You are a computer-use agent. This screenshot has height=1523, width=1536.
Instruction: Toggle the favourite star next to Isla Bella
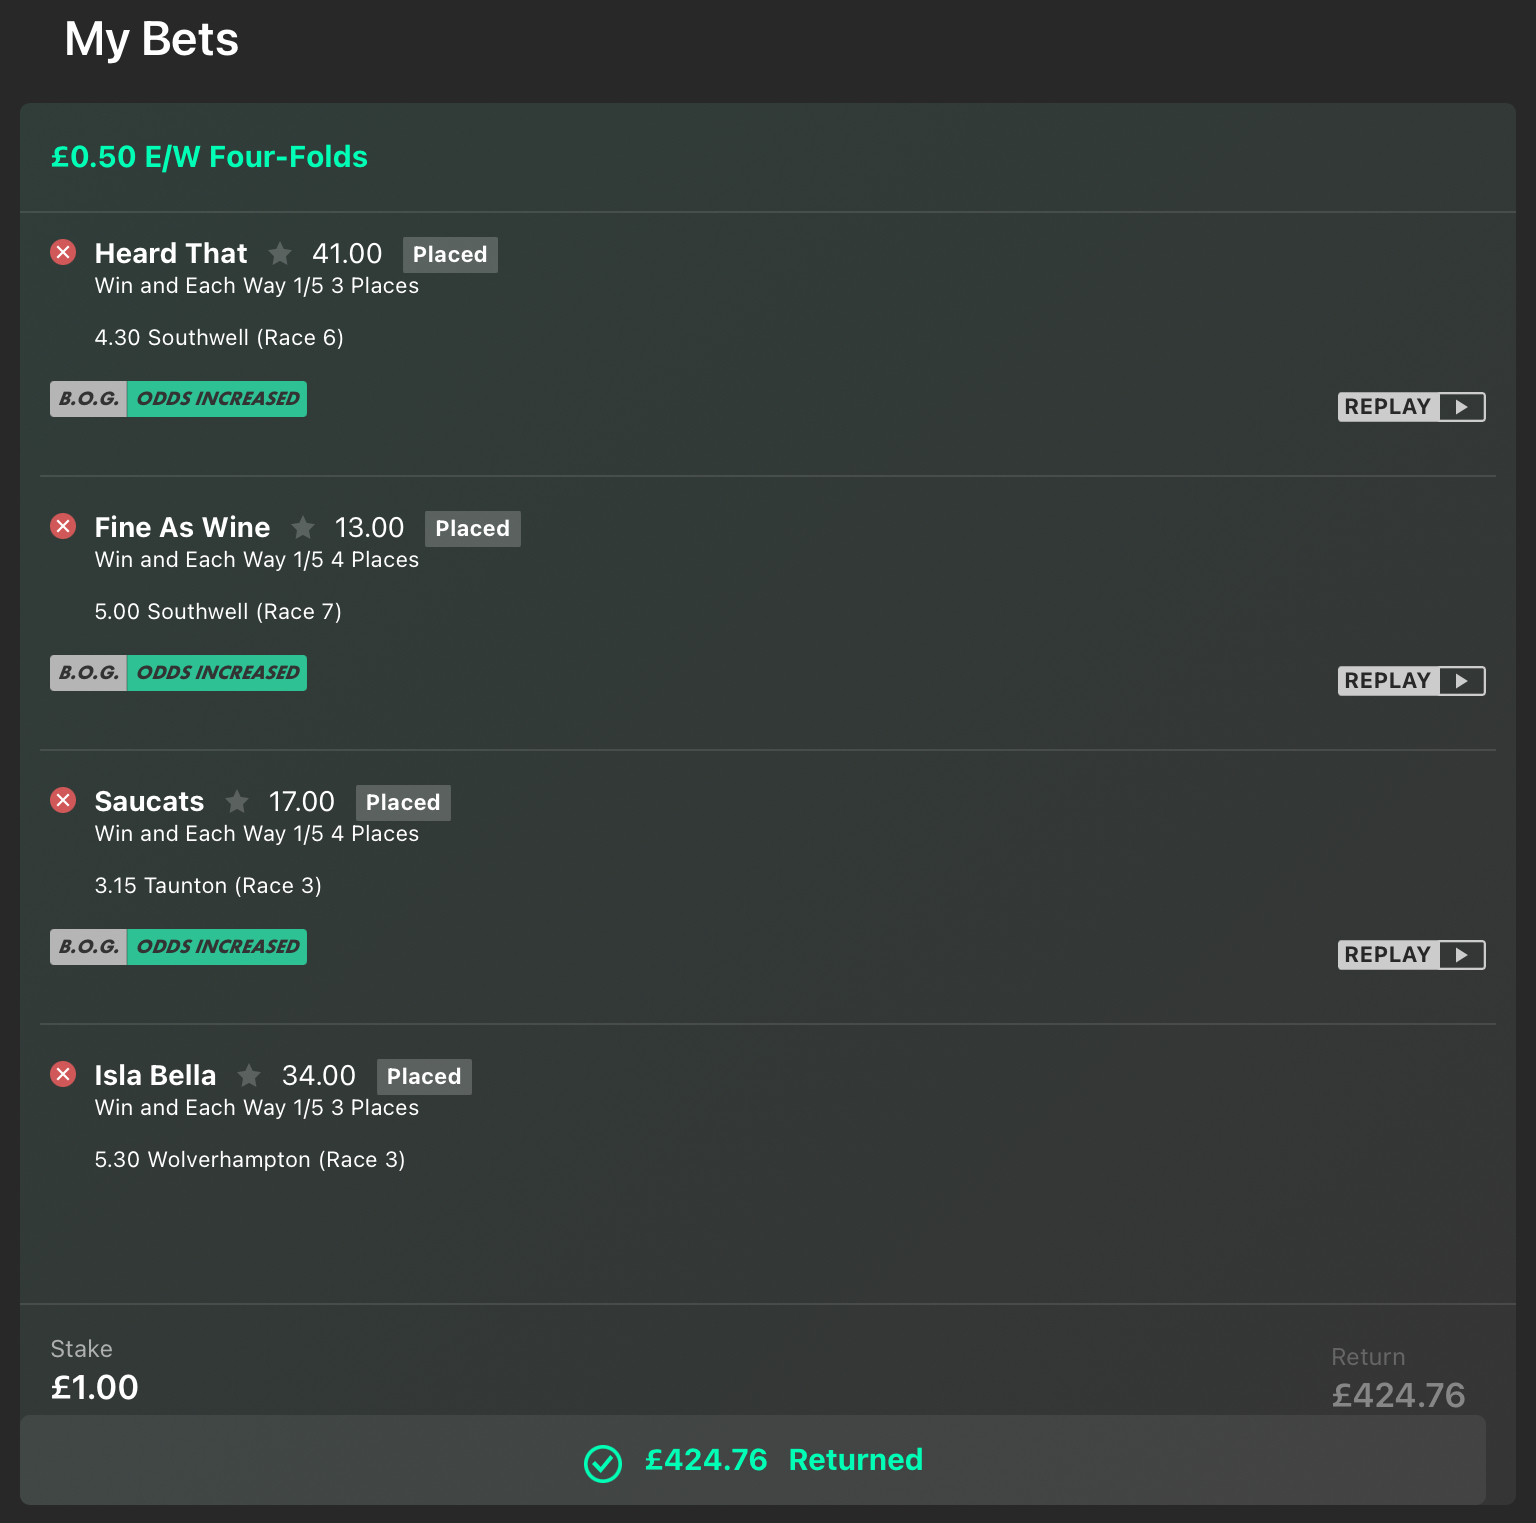coord(249,1075)
